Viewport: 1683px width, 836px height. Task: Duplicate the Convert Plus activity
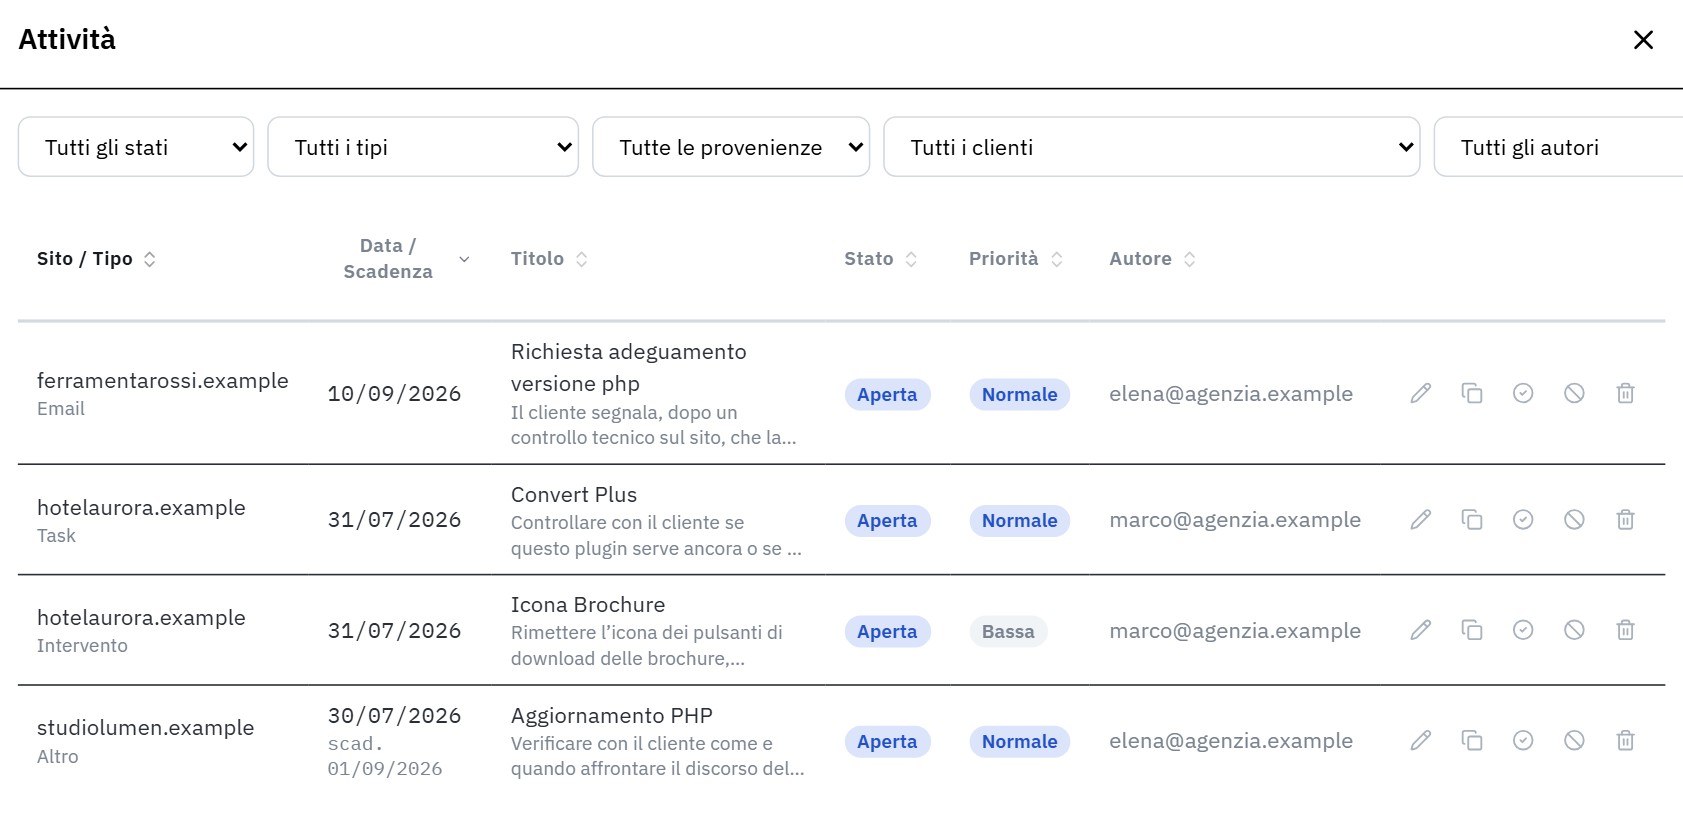pyautogui.click(x=1472, y=520)
